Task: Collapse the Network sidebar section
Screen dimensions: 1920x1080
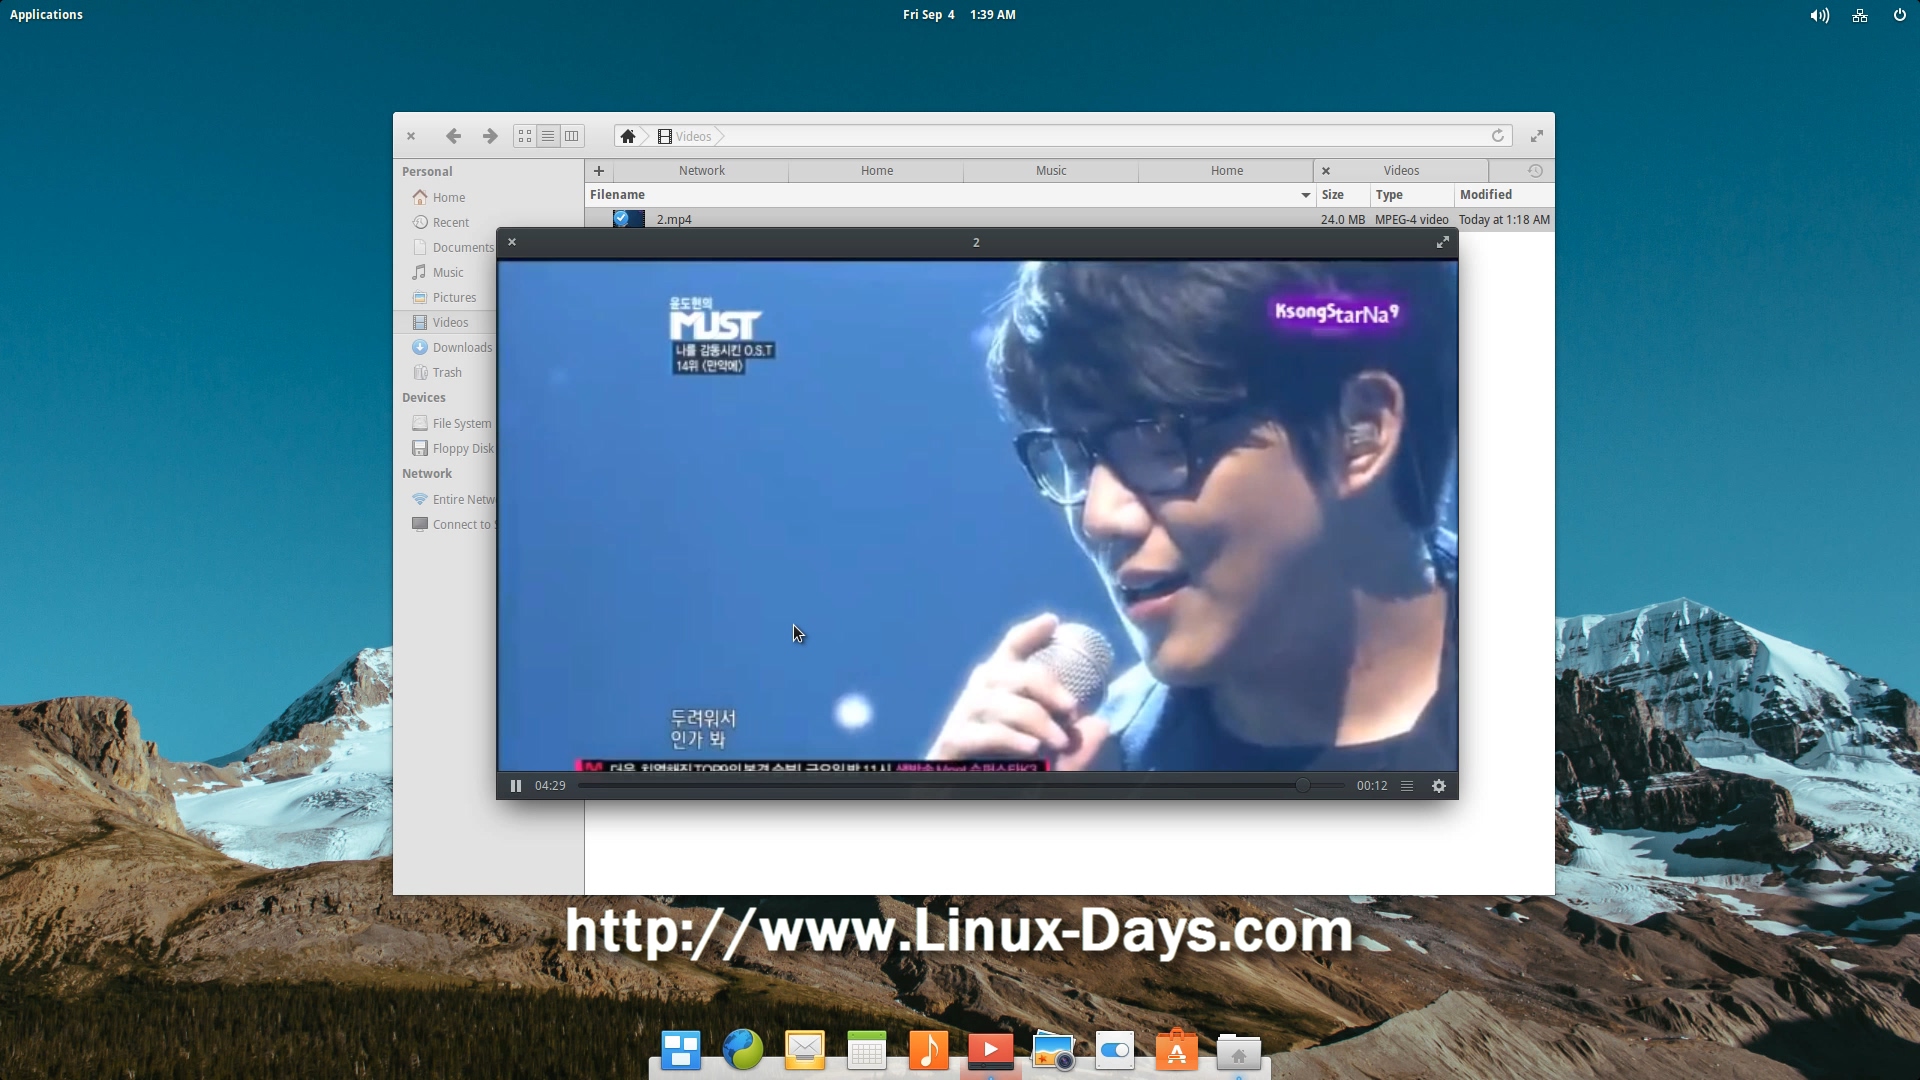Action: [x=427, y=474]
